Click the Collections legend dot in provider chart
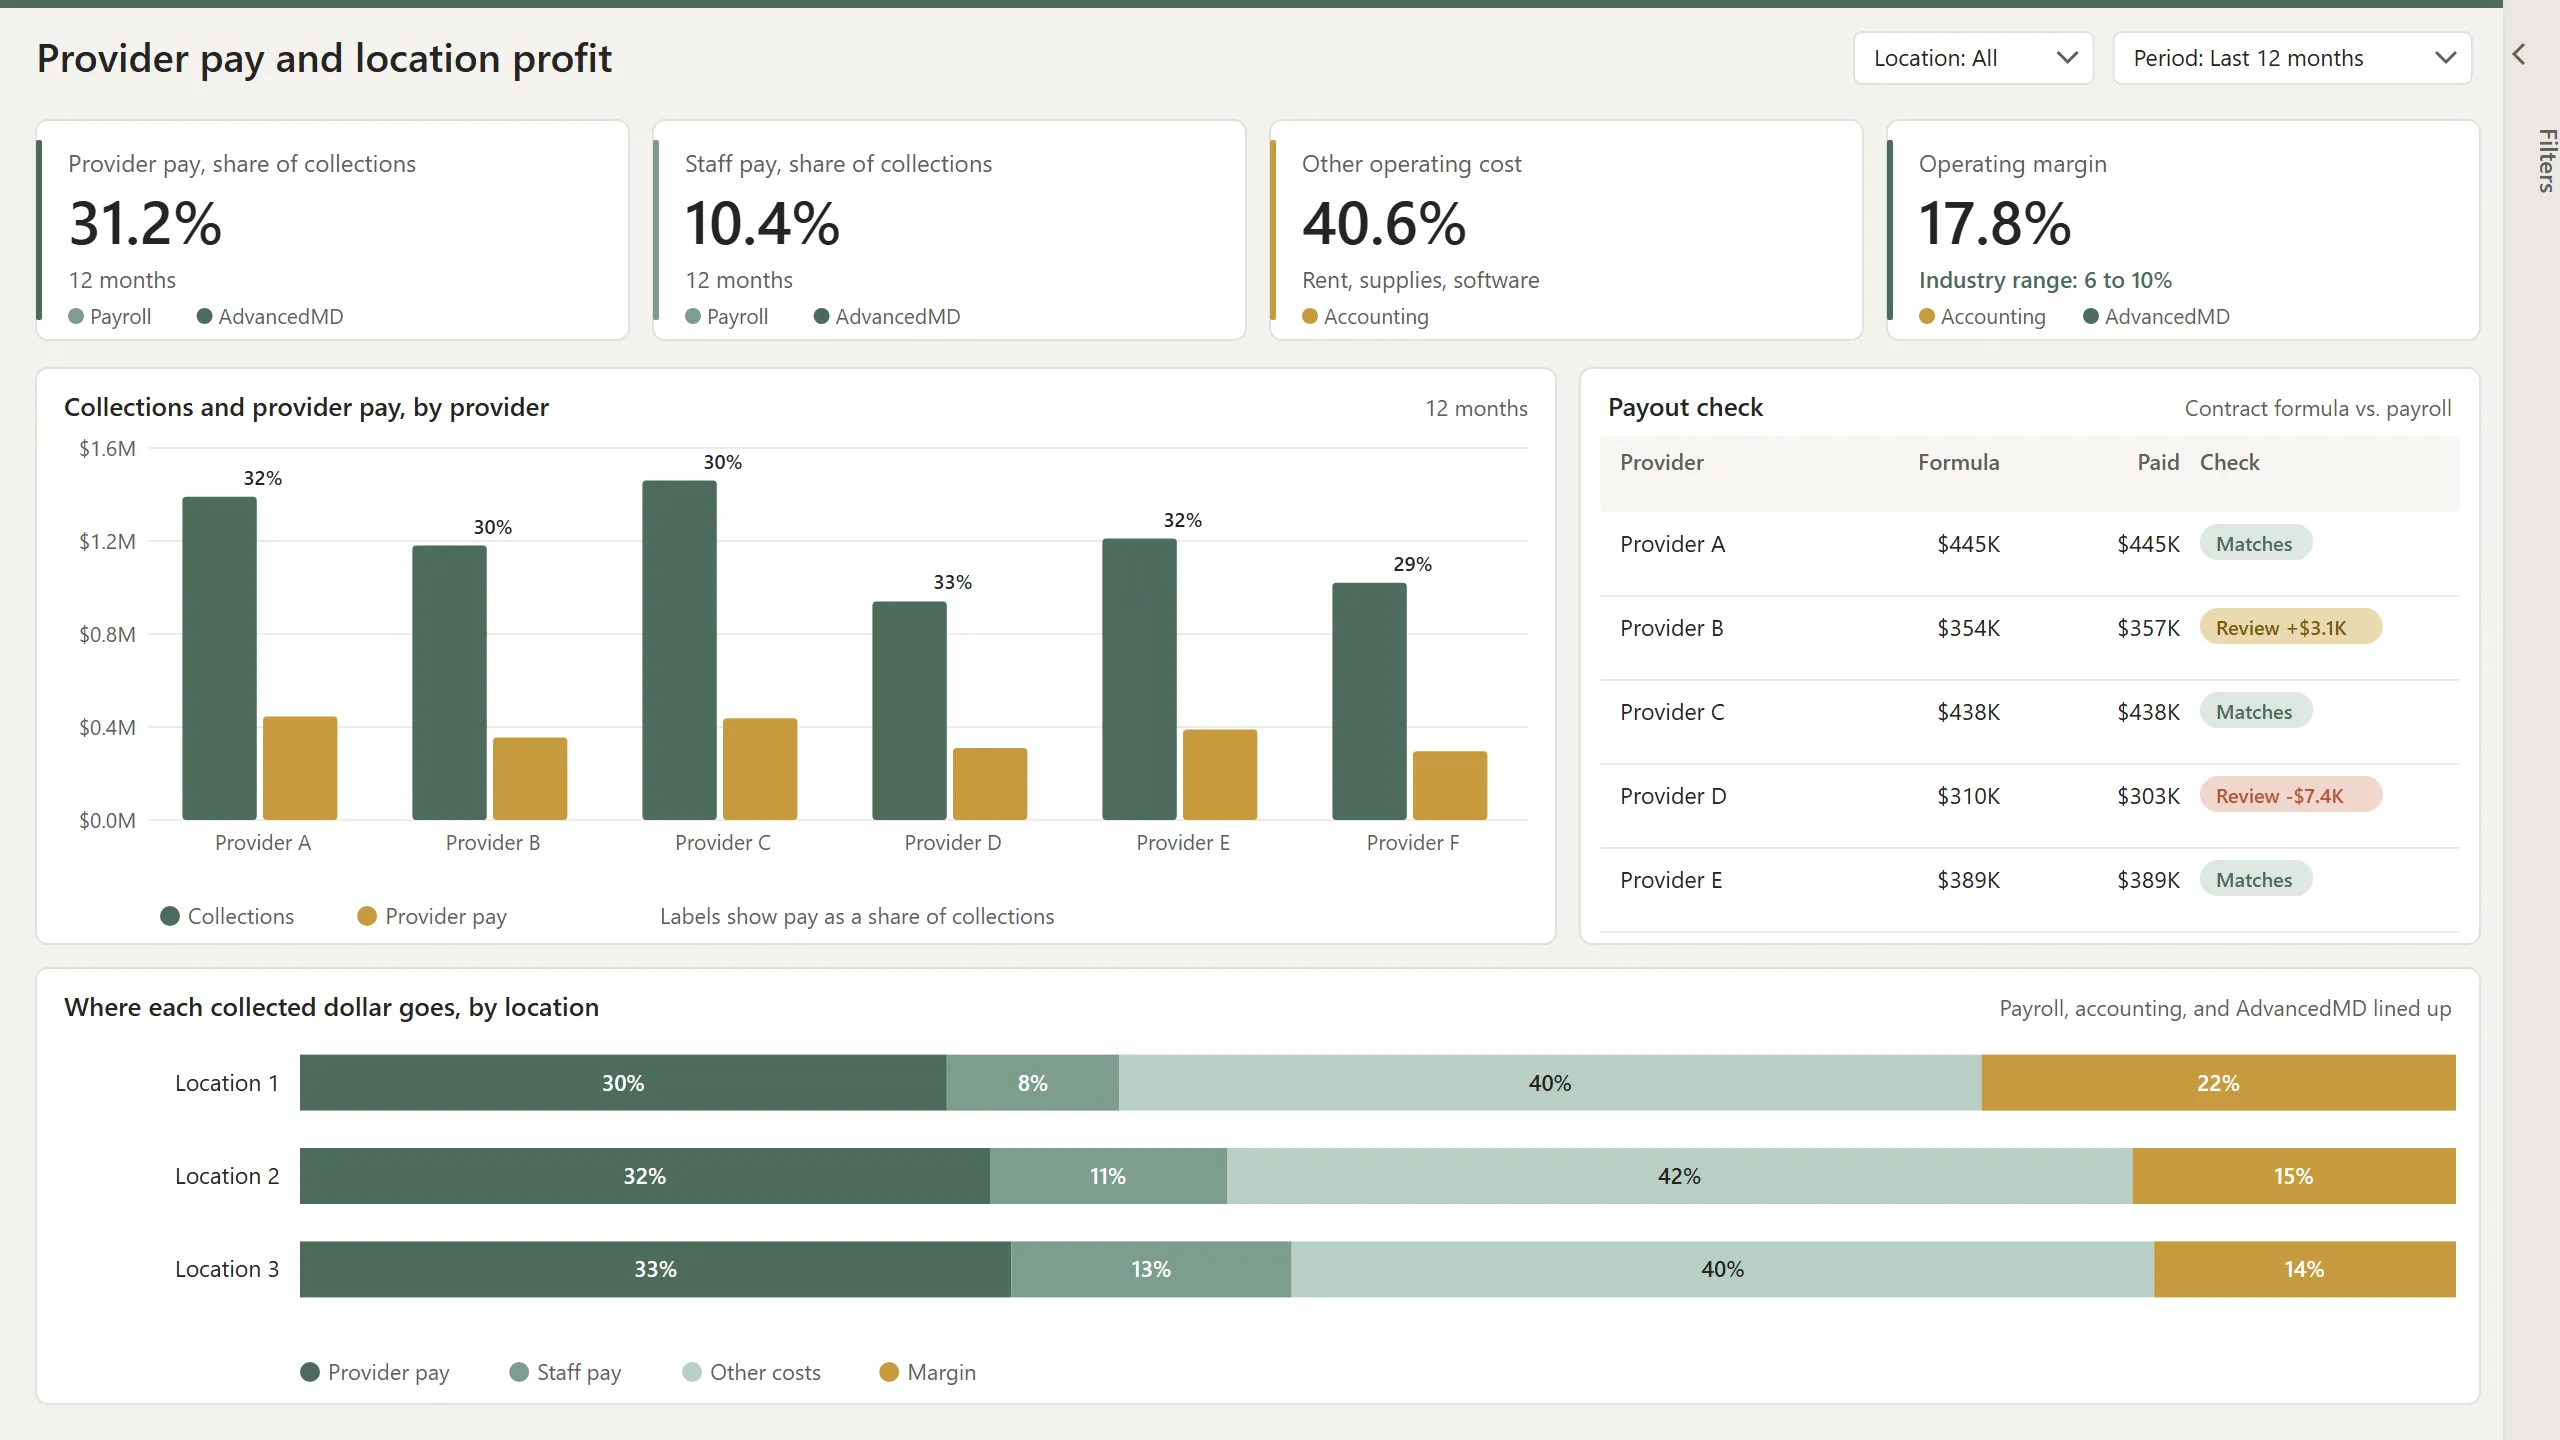Viewport: 2560px width, 1440px height. (170, 916)
